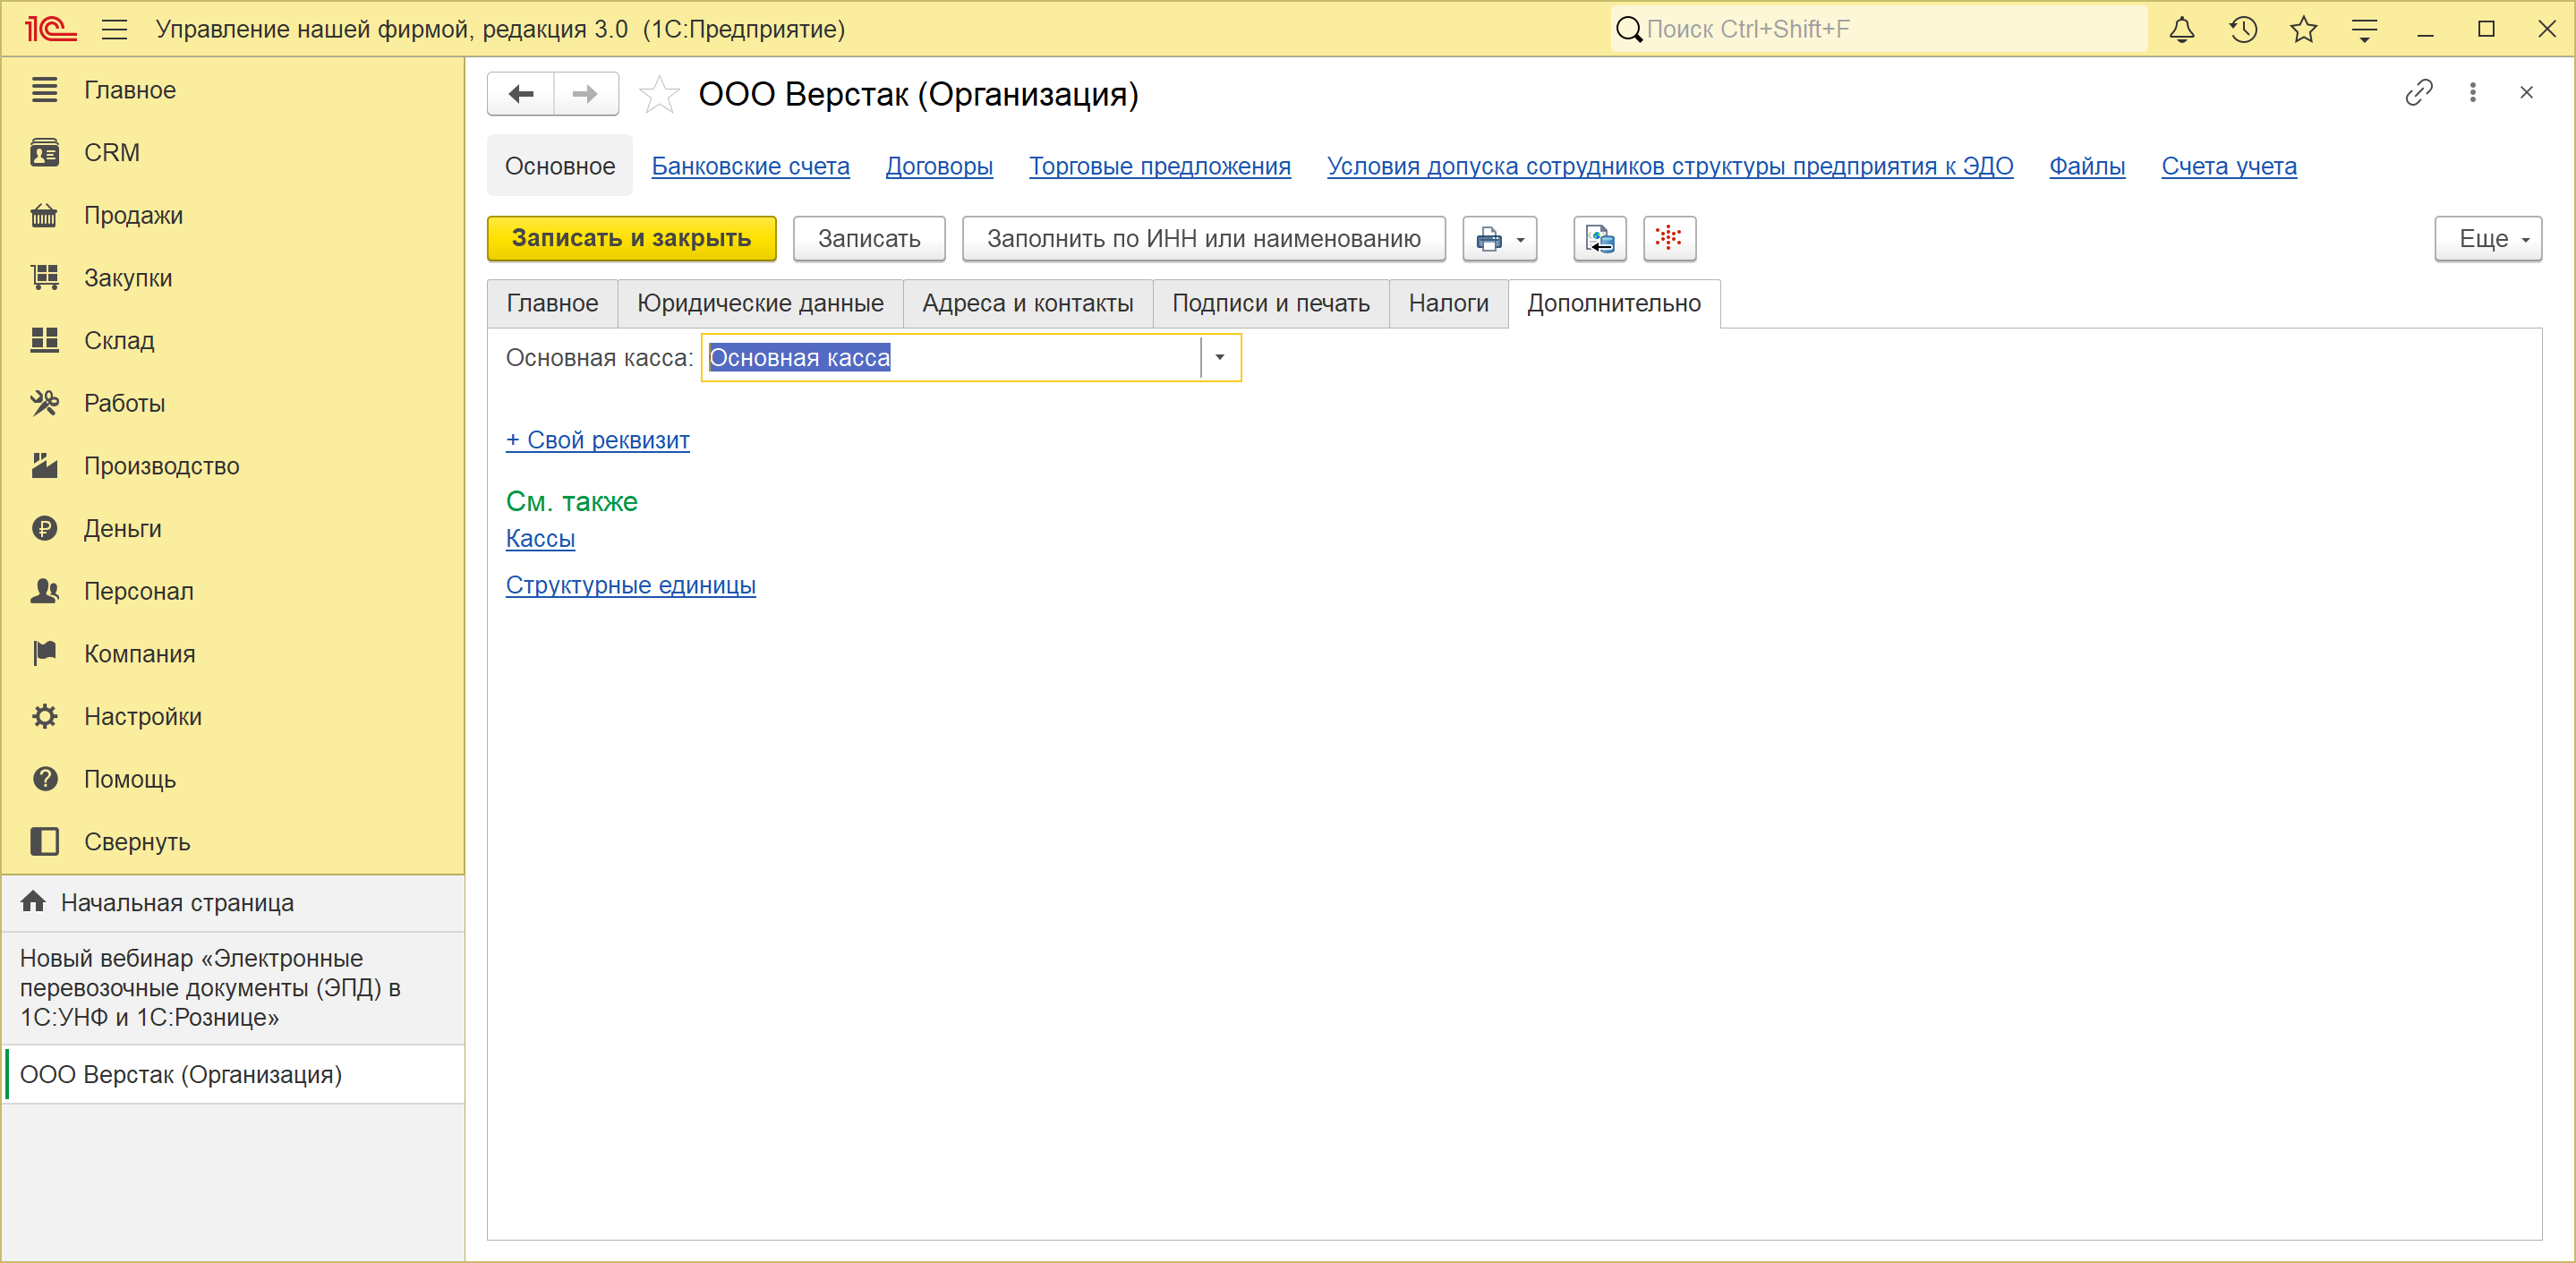Image resolution: width=2576 pixels, height=1263 pixels.
Task: Open the Работы section
Action: [232, 404]
